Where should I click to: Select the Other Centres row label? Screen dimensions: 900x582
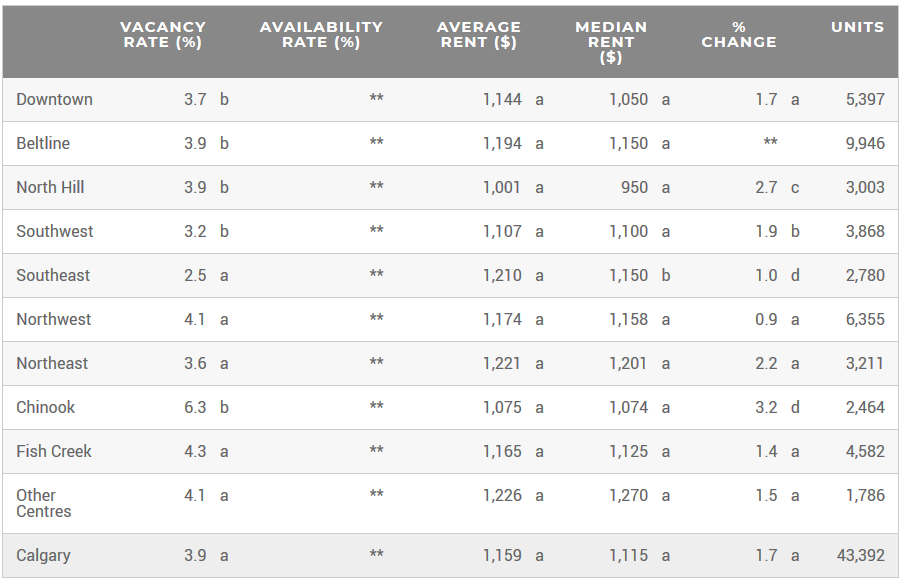click(x=44, y=503)
